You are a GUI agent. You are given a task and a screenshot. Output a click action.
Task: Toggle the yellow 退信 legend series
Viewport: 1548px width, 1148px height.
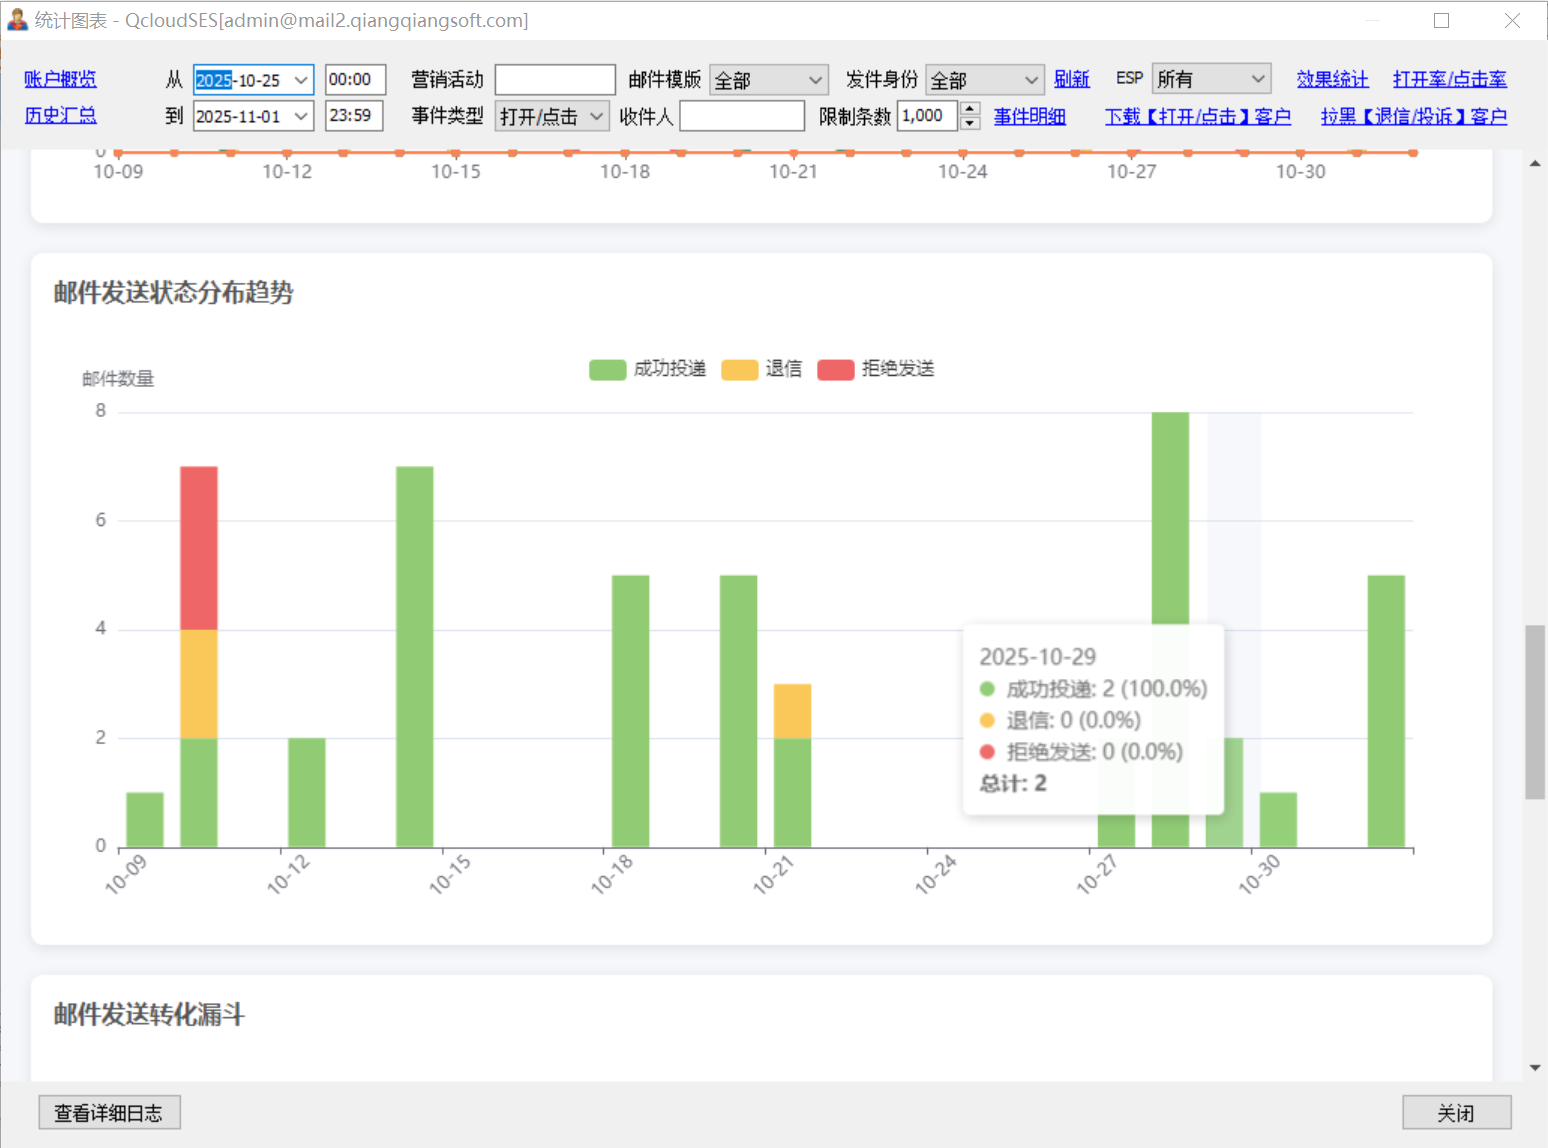pos(761,369)
